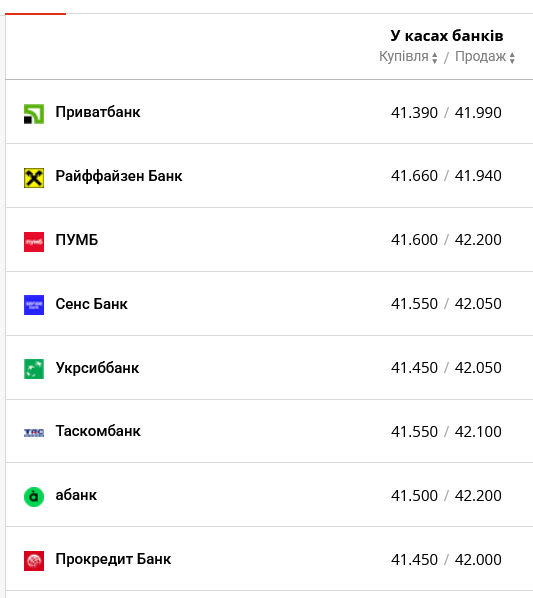The image size is (533, 598).
Task: Sort by Продаж using its arrows
Action: click(x=512, y=58)
